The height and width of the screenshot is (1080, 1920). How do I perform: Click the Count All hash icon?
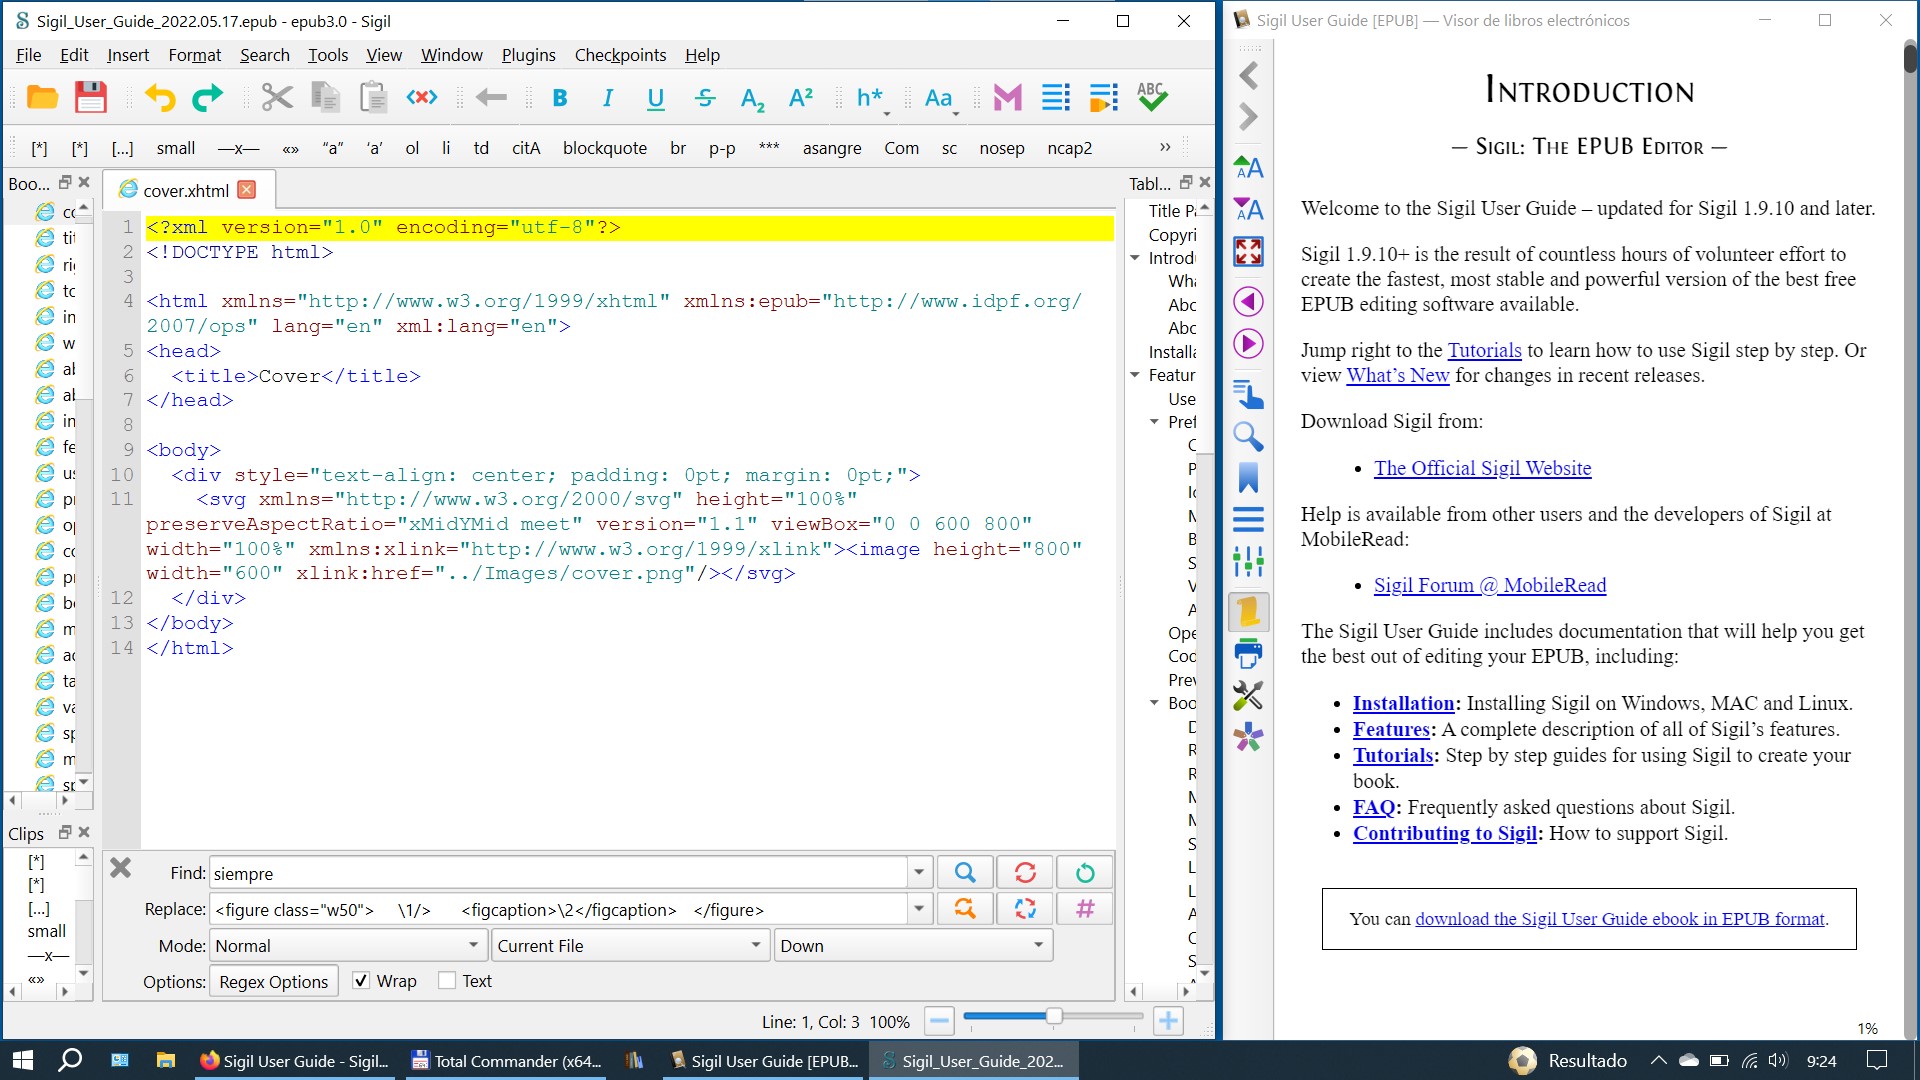click(x=1085, y=909)
